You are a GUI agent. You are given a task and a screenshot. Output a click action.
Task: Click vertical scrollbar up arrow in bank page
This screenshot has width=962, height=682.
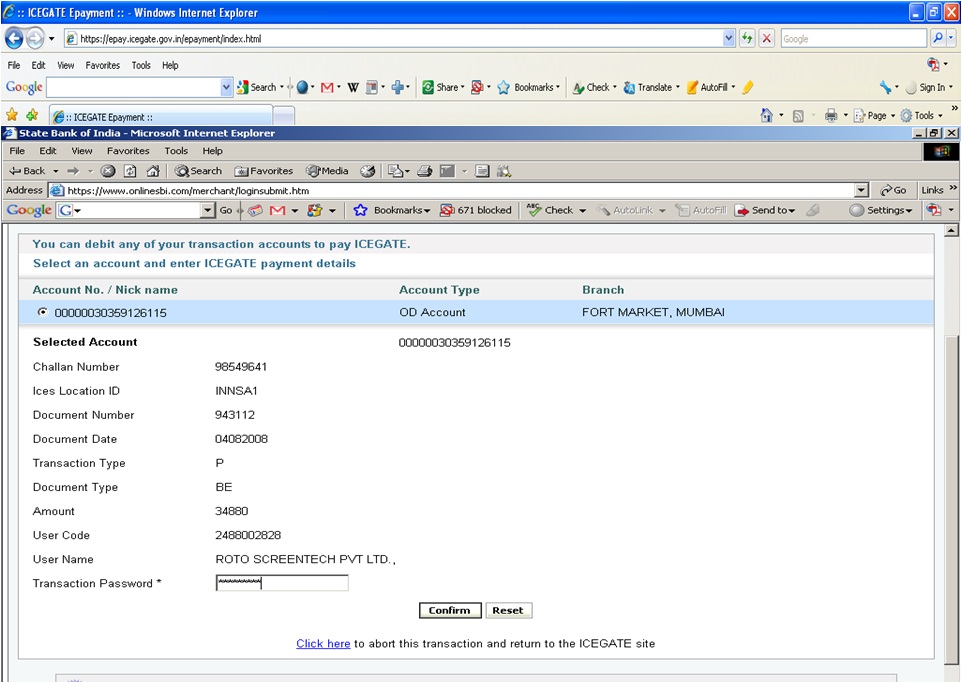(x=951, y=231)
